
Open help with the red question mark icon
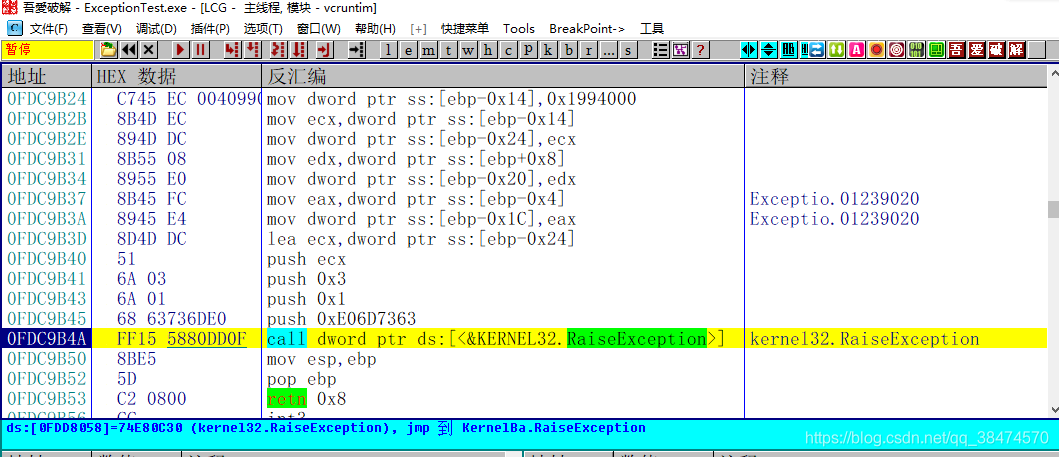(x=700, y=49)
